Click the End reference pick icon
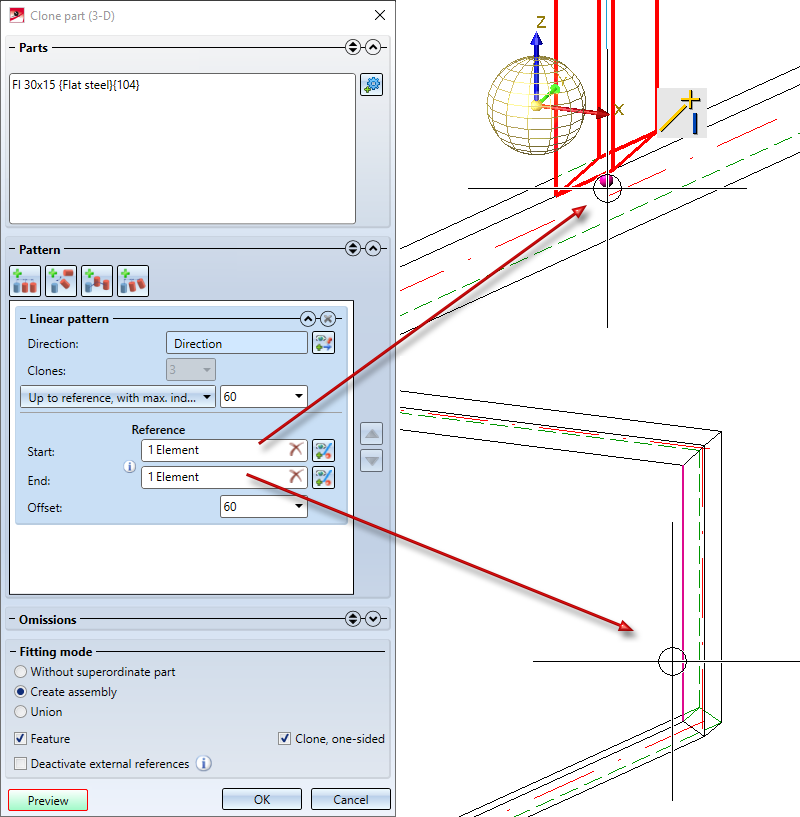This screenshot has width=800, height=817. pyautogui.click(x=324, y=478)
